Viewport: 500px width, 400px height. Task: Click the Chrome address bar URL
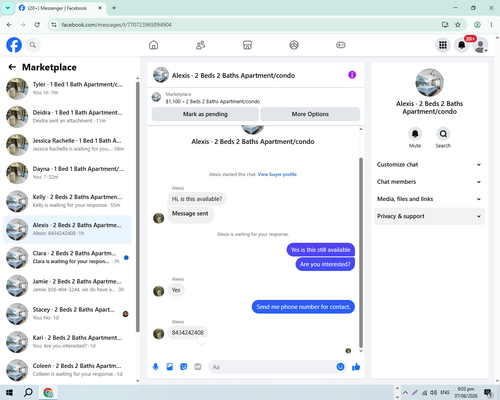[x=117, y=25]
